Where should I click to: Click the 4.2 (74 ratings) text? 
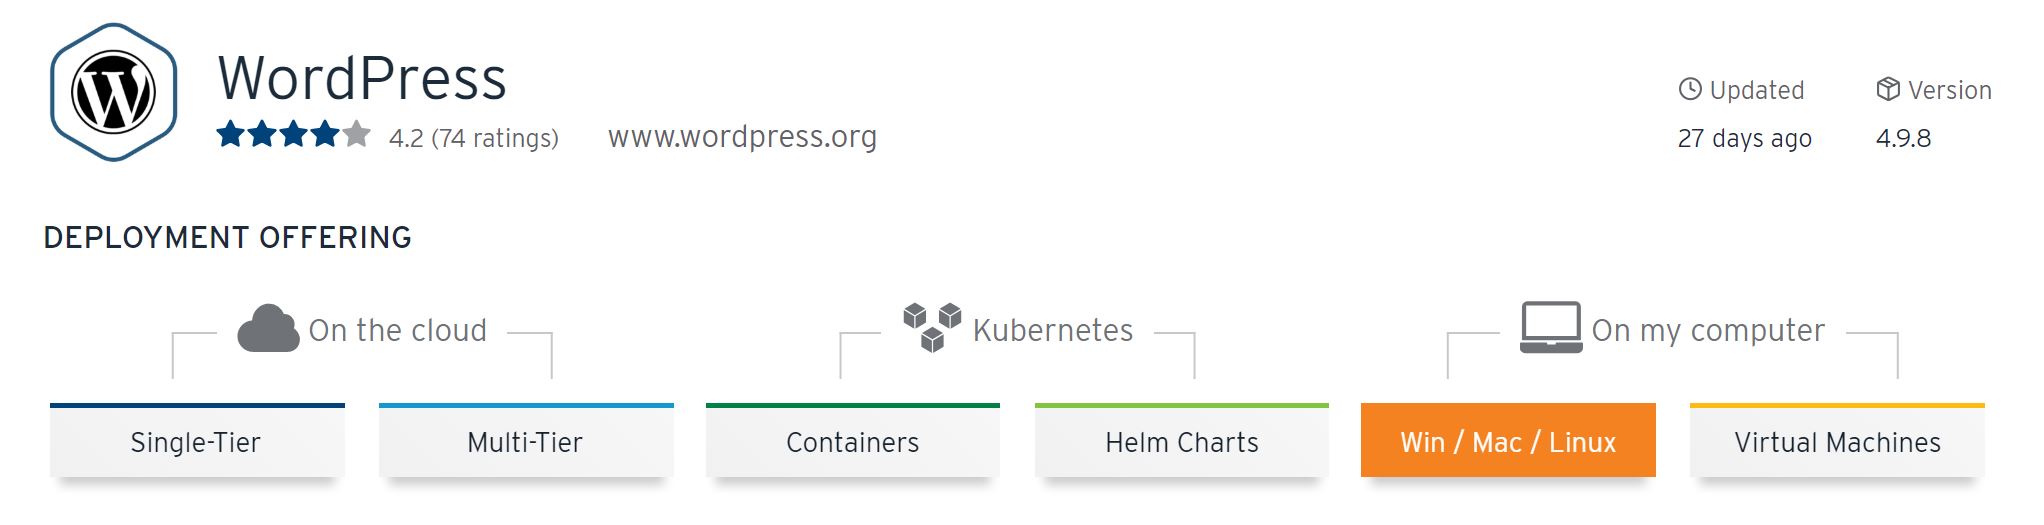point(474,138)
